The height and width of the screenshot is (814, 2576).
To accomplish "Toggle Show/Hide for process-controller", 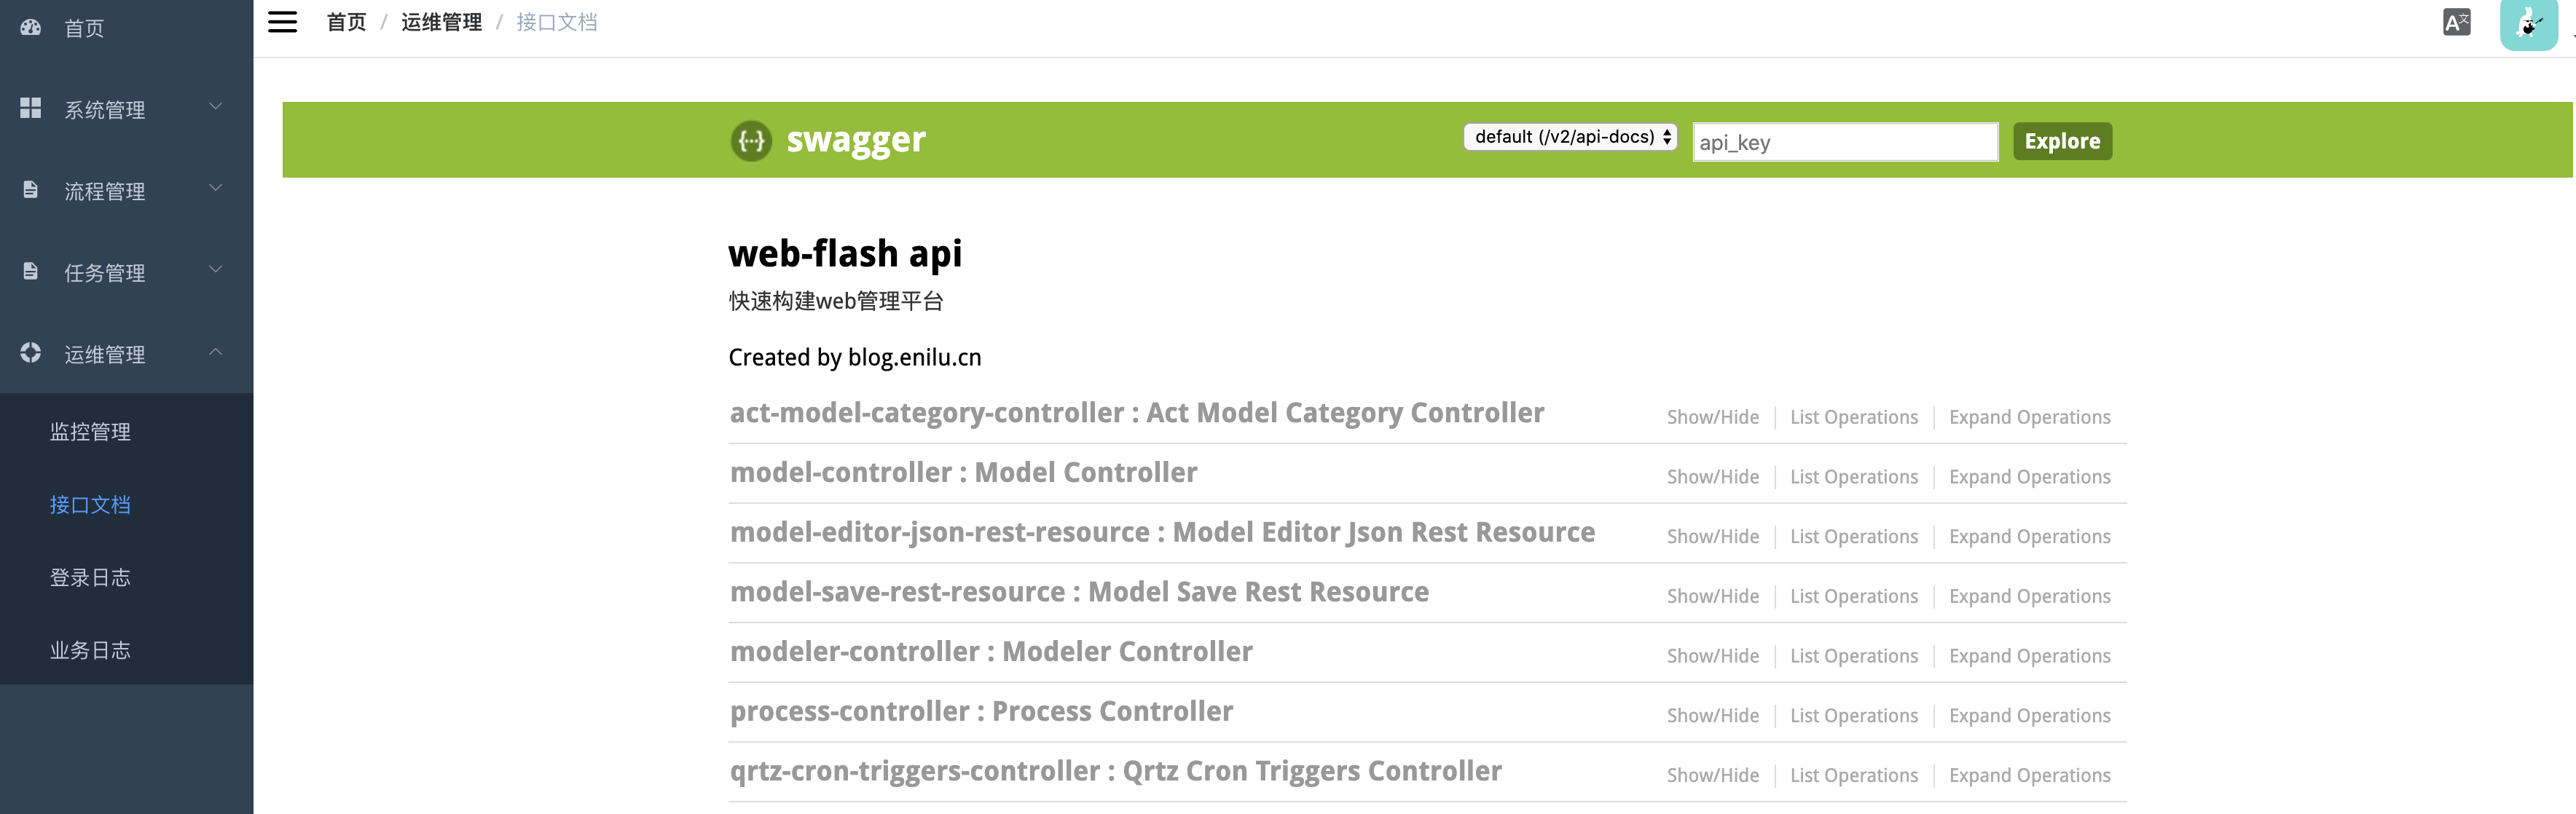I will pyautogui.click(x=1712, y=716).
